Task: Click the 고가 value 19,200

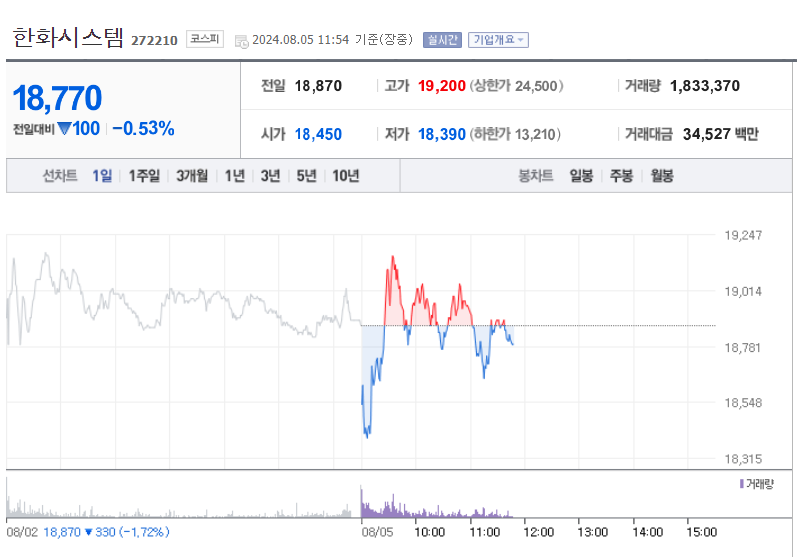Action: [442, 86]
